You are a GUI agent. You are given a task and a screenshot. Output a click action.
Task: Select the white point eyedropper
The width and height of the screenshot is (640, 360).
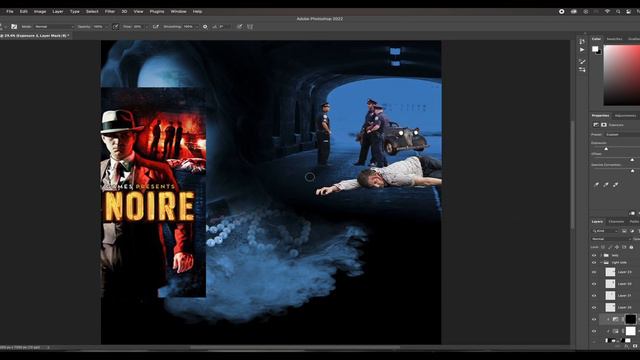click(616, 184)
